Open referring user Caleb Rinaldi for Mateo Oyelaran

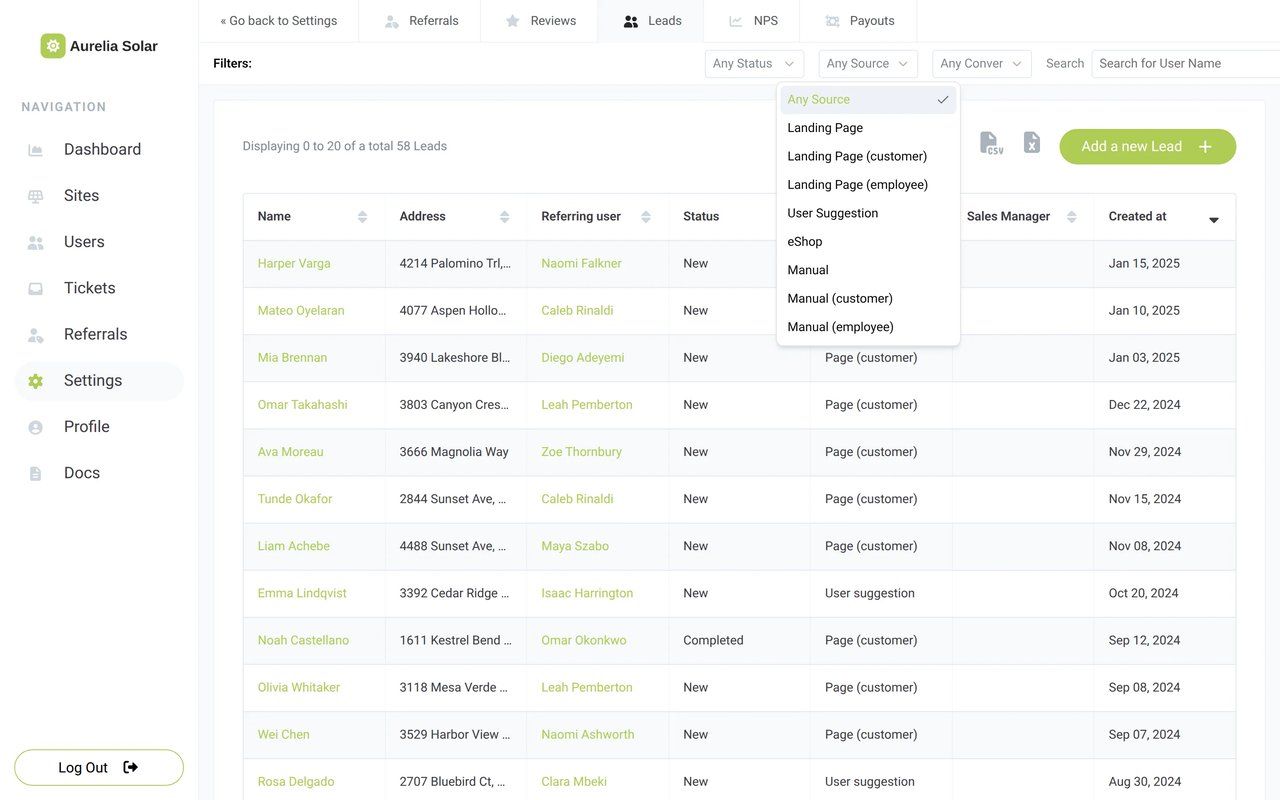[x=578, y=311]
